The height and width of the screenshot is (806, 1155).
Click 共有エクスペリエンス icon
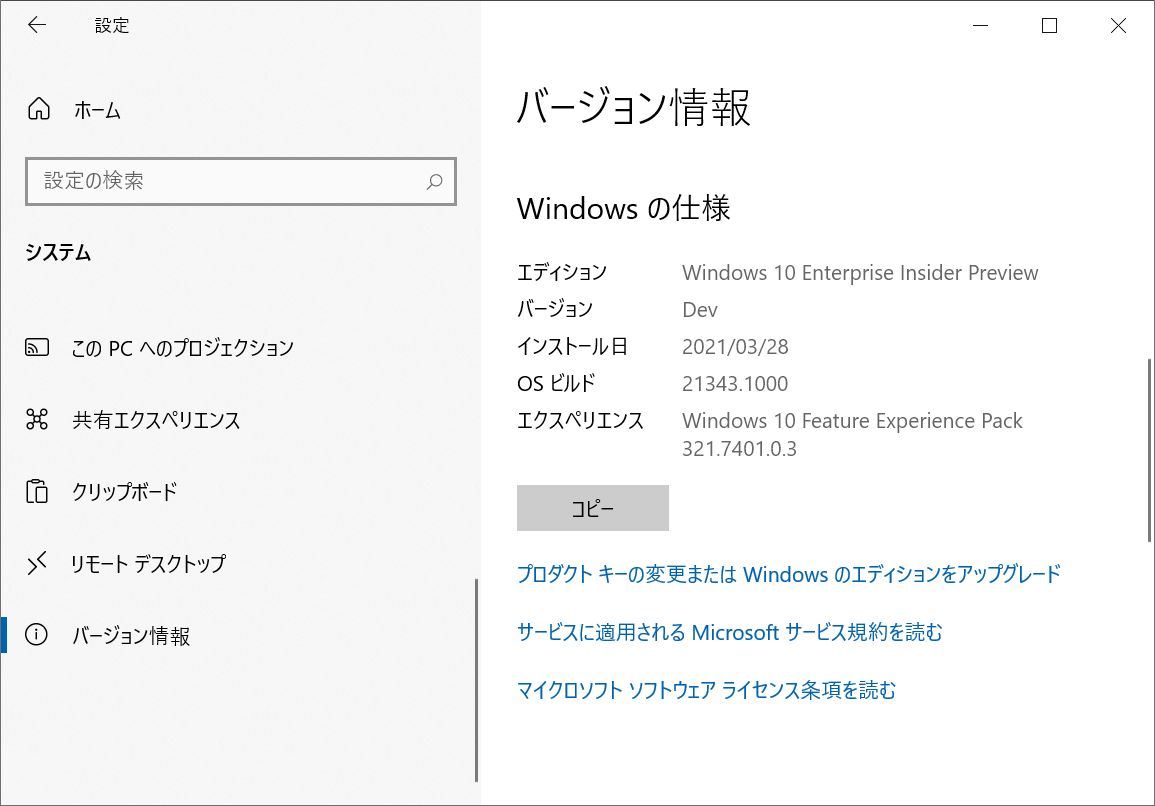[x=37, y=419]
